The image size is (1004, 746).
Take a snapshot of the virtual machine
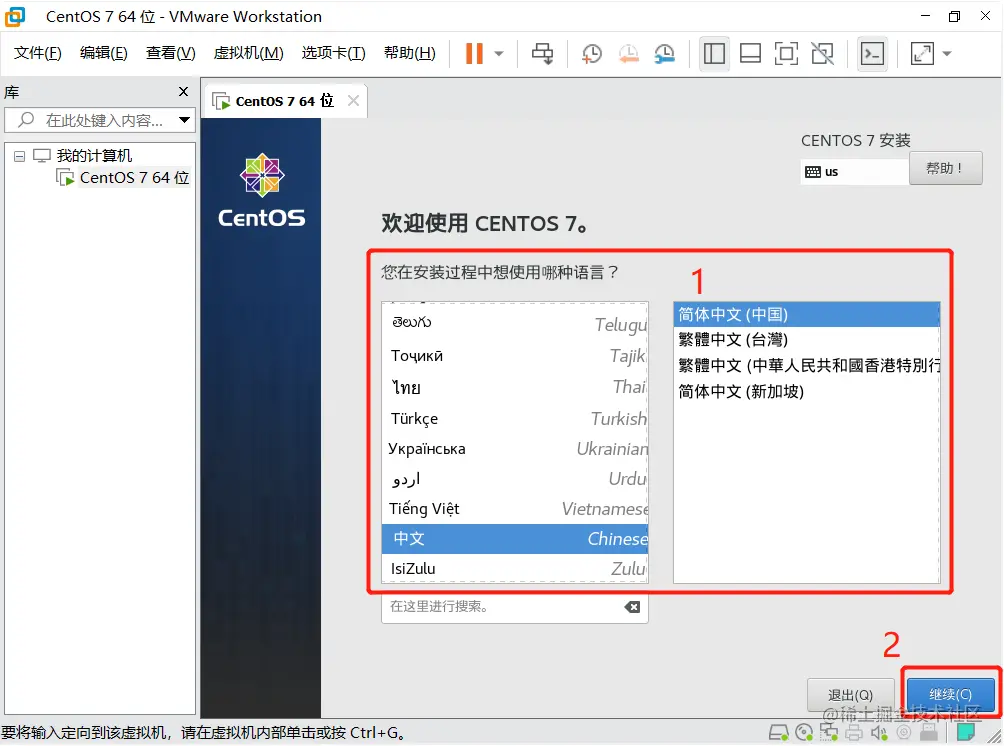[591, 53]
